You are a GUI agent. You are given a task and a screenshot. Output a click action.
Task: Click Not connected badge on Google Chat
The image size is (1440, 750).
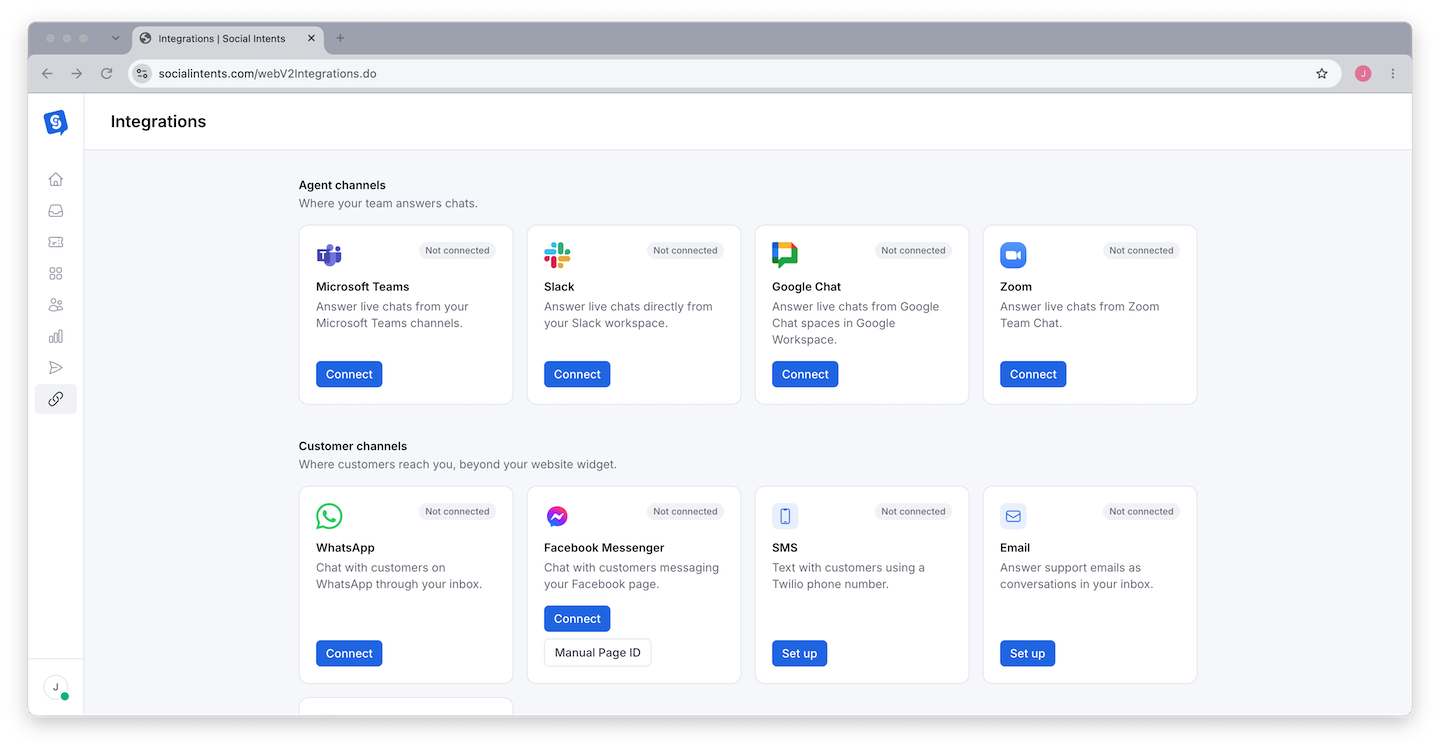point(913,250)
